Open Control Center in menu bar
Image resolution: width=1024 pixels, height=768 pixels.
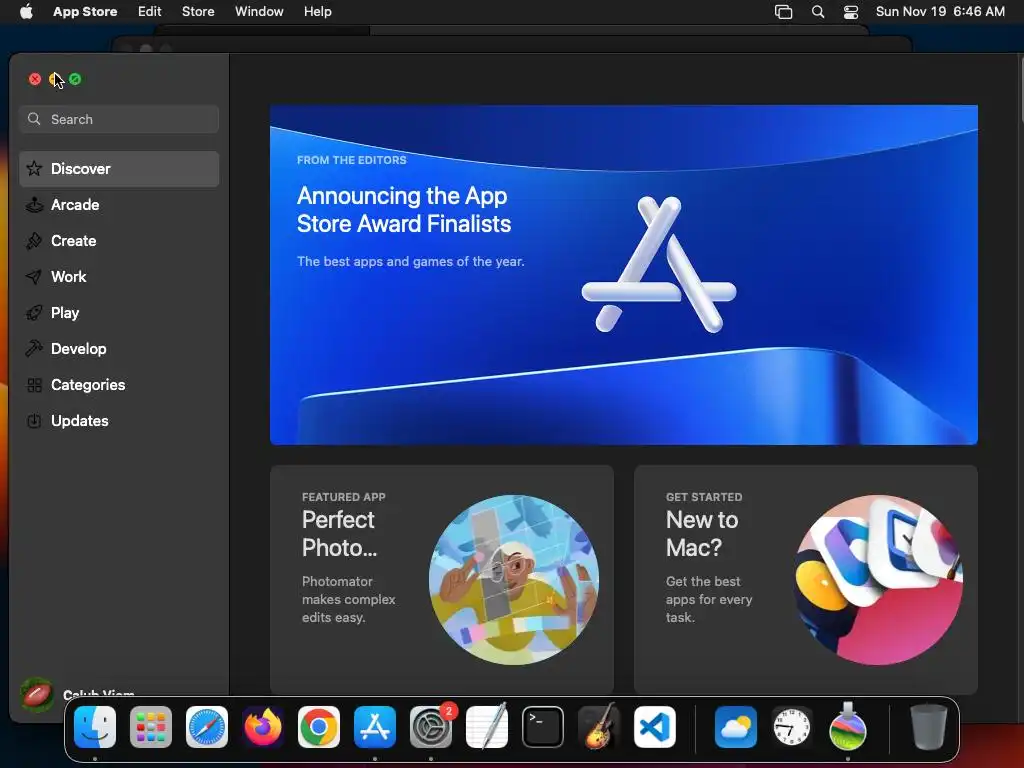(851, 12)
